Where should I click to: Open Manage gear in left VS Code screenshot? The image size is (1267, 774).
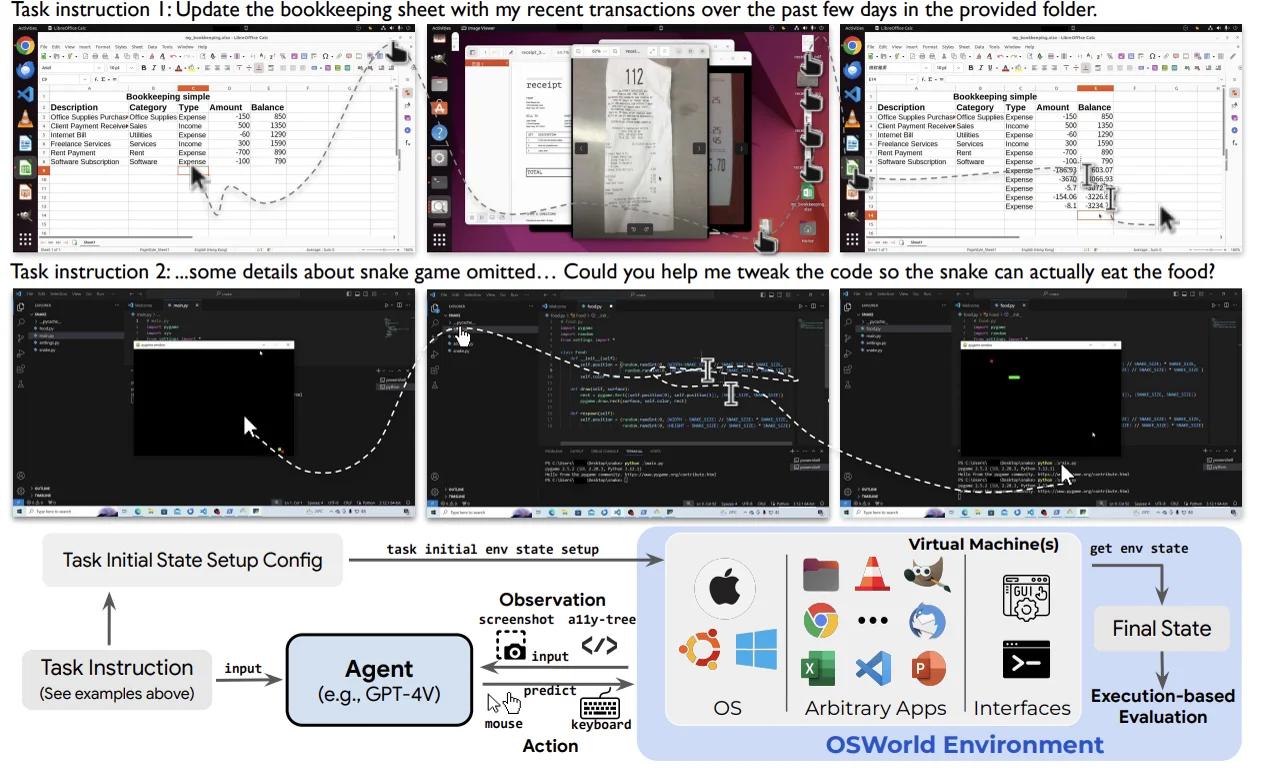coord(21,491)
